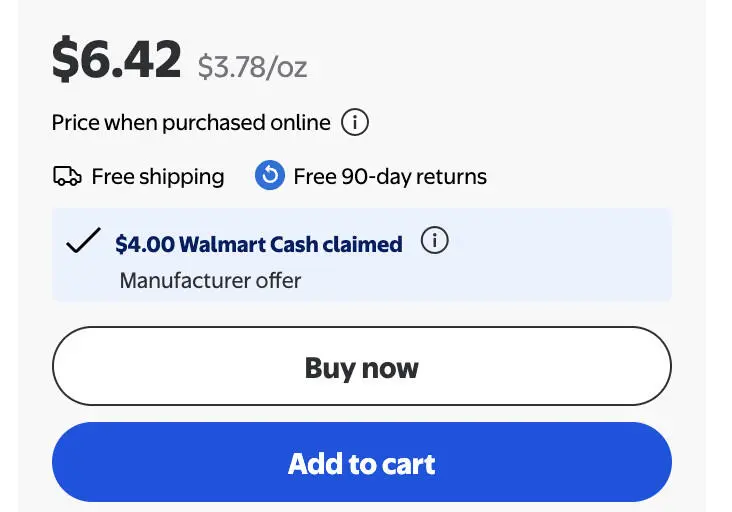This screenshot has width=732, height=512.
Task: Click the checkmark beside Walmart Cash claimed
Action: click(83, 240)
